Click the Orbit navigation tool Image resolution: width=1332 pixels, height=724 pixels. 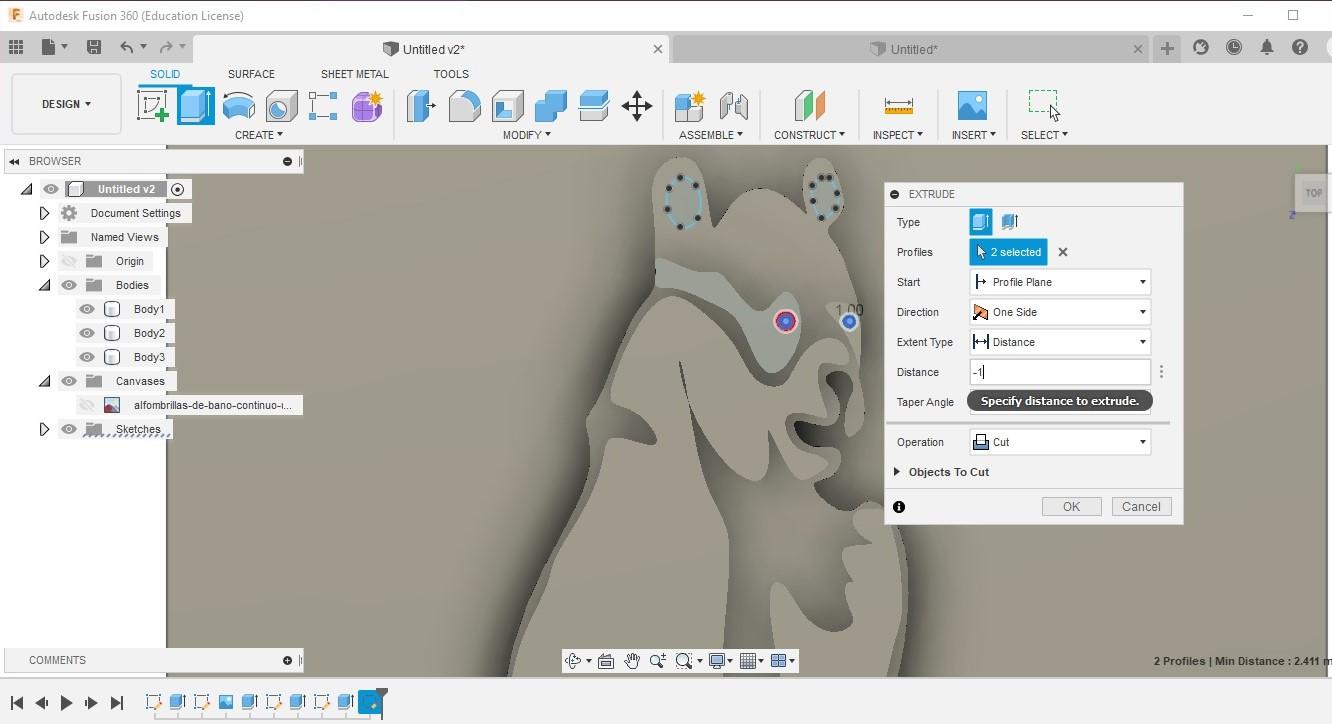[x=574, y=660]
